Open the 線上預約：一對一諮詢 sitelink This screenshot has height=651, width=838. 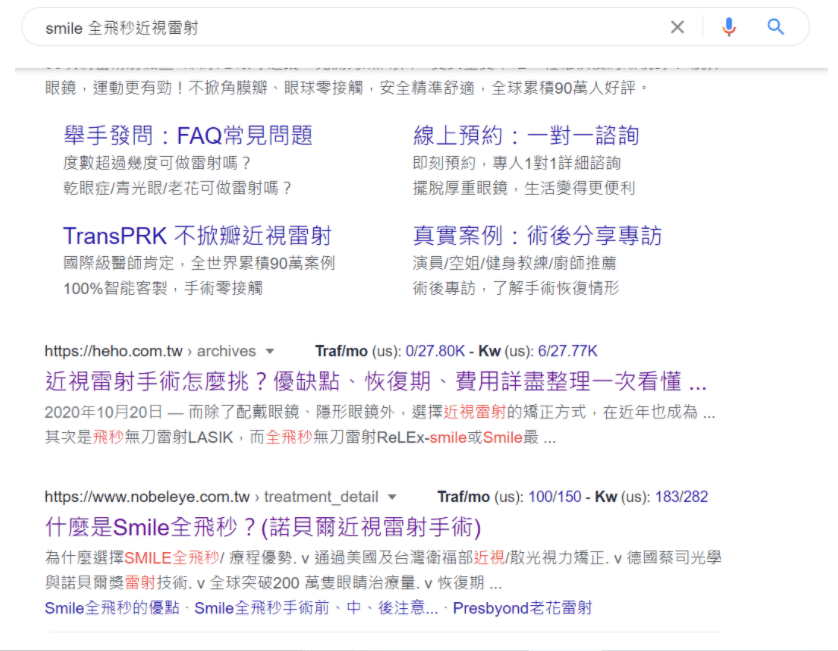tap(526, 135)
